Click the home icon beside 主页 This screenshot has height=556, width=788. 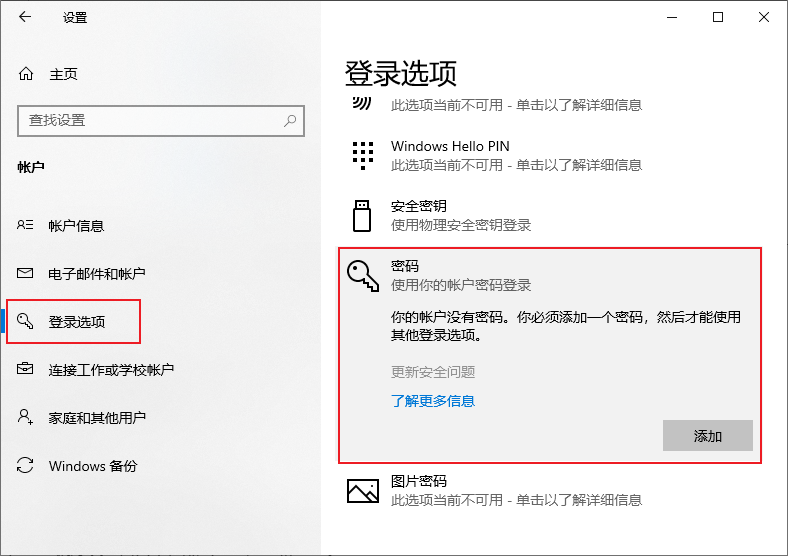coord(26,74)
